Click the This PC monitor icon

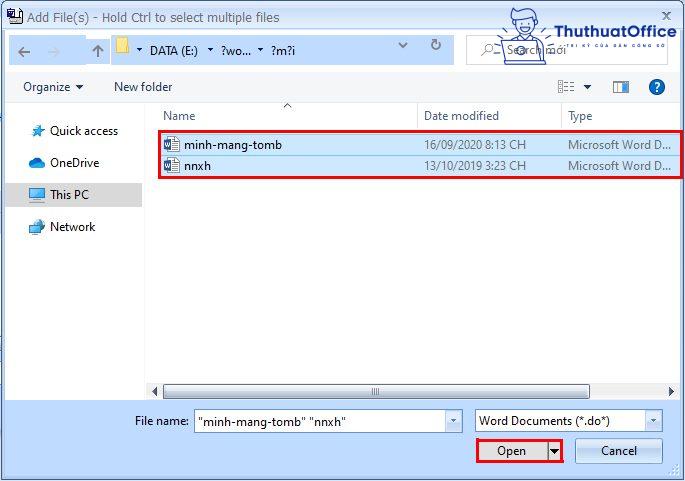(37, 194)
